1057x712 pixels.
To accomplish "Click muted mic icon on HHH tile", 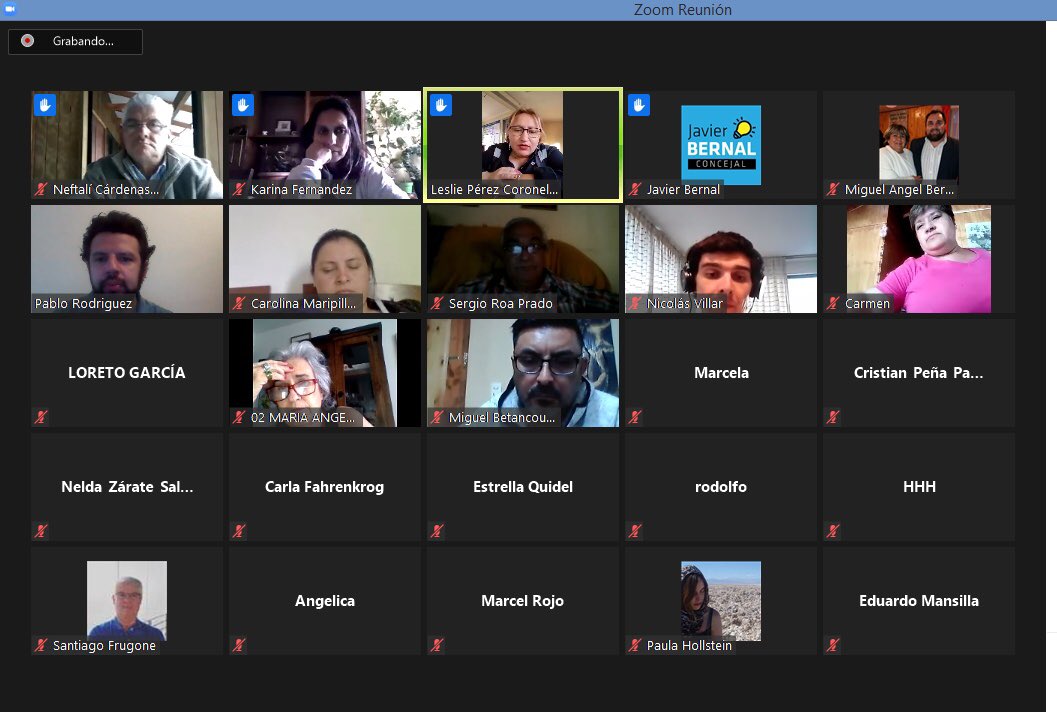I will (x=833, y=531).
